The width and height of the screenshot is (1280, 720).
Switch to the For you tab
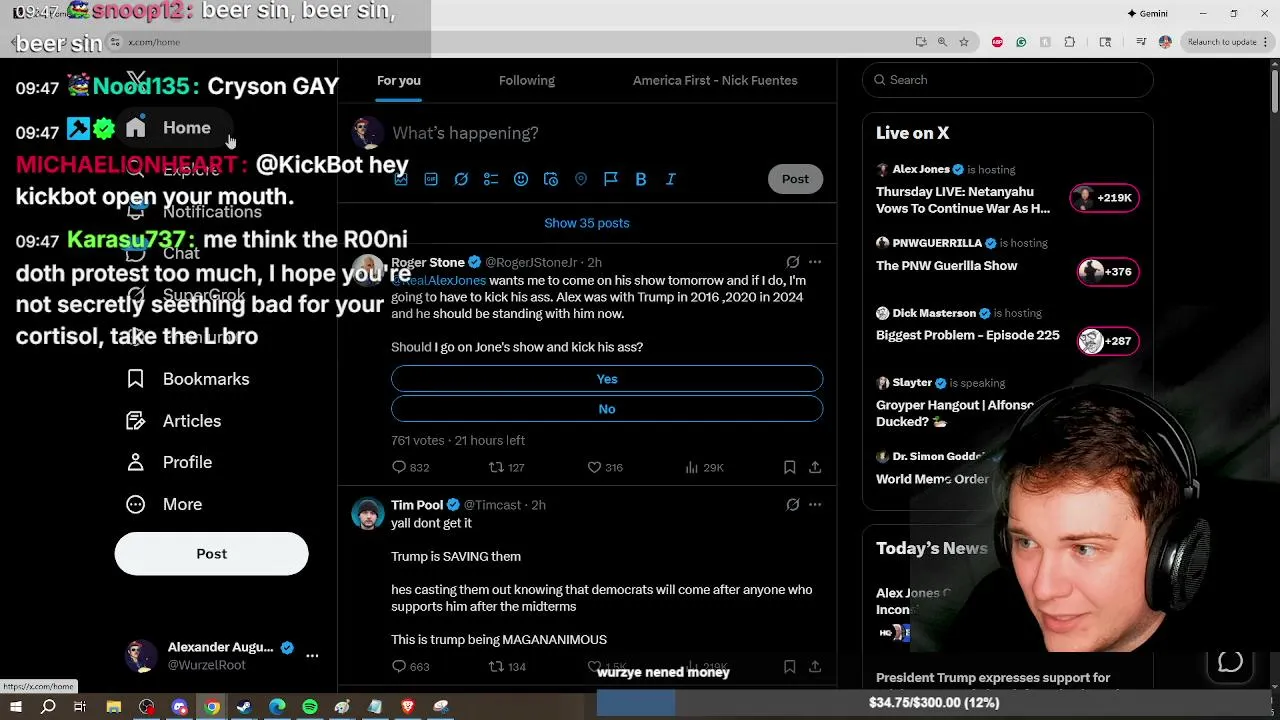[398, 81]
